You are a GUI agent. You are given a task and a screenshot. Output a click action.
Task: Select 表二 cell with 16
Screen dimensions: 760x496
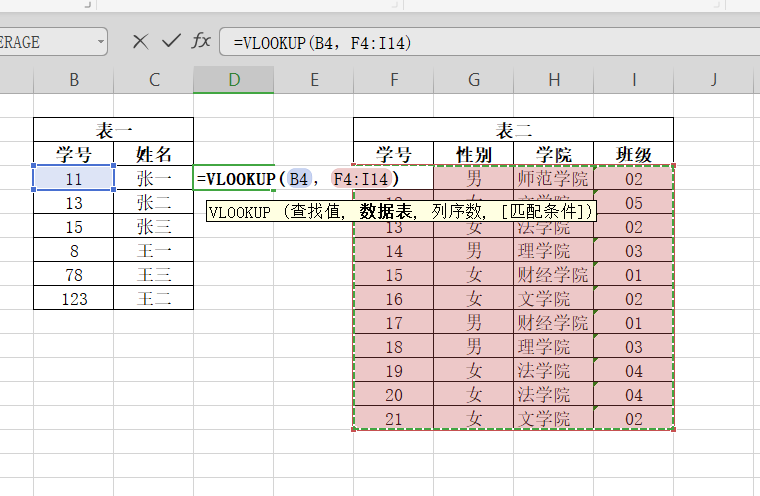(394, 299)
